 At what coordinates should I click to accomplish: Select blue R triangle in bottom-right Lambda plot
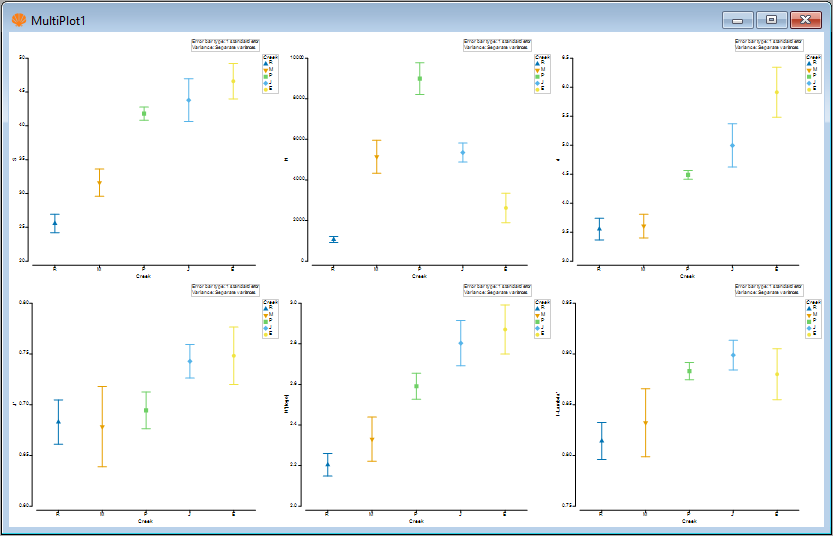click(x=601, y=440)
